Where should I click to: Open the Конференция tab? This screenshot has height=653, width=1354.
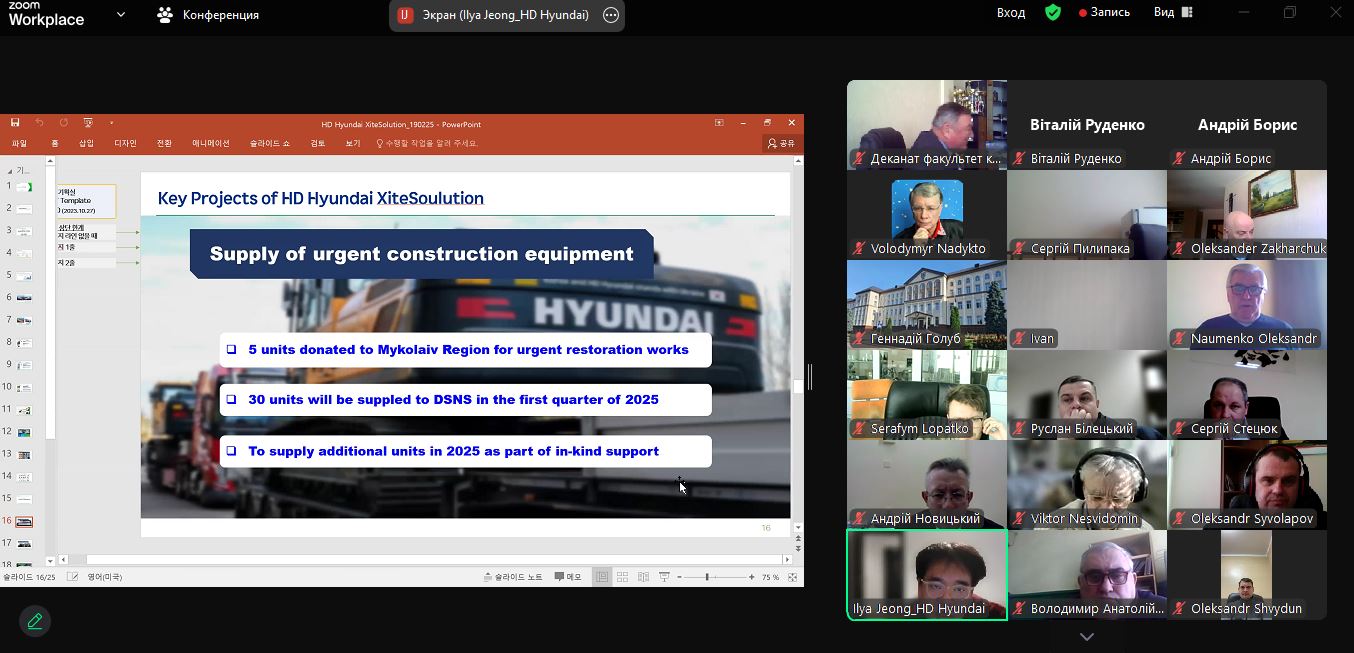coord(208,14)
